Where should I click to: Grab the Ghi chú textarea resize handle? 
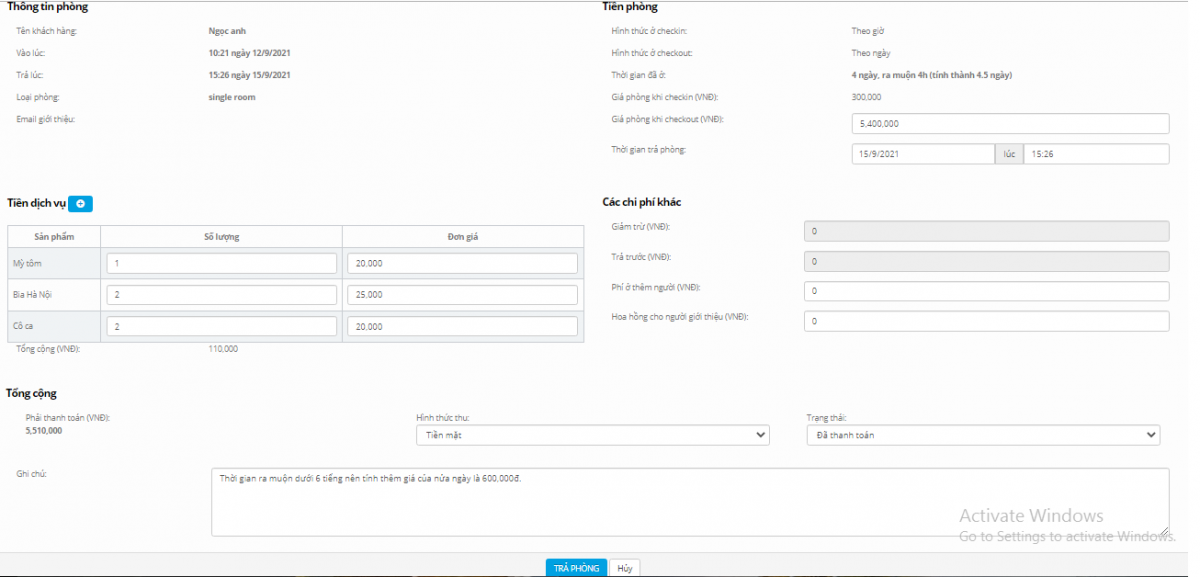tap(1164, 531)
